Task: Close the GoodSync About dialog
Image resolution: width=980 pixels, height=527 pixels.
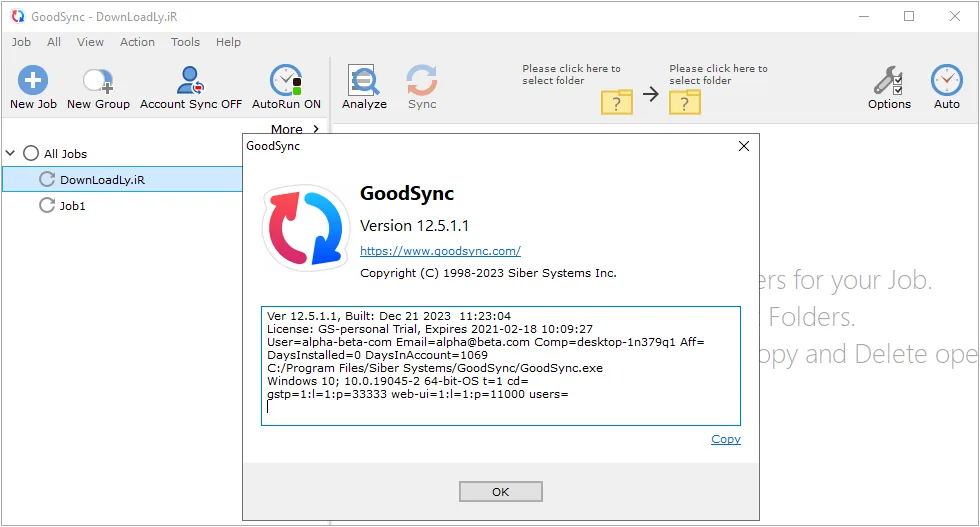Action: tap(743, 146)
